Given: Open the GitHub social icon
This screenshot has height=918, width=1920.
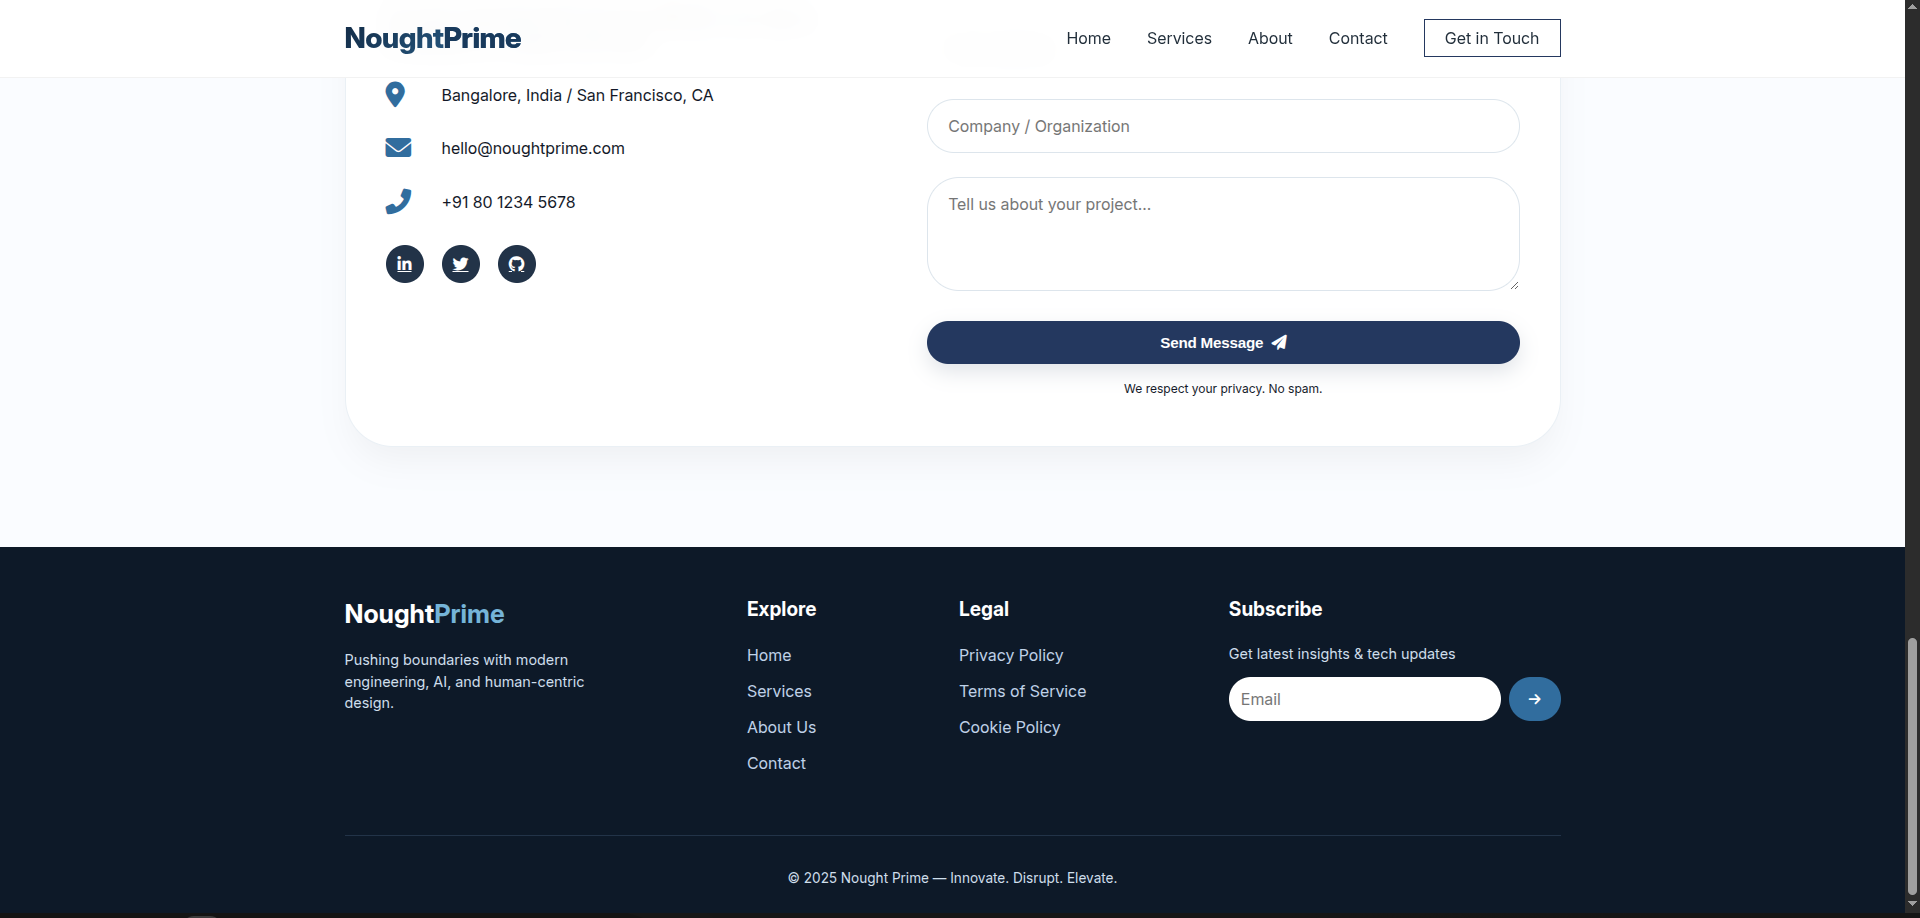Looking at the screenshot, I should pyautogui.click(x=516, y=264).
